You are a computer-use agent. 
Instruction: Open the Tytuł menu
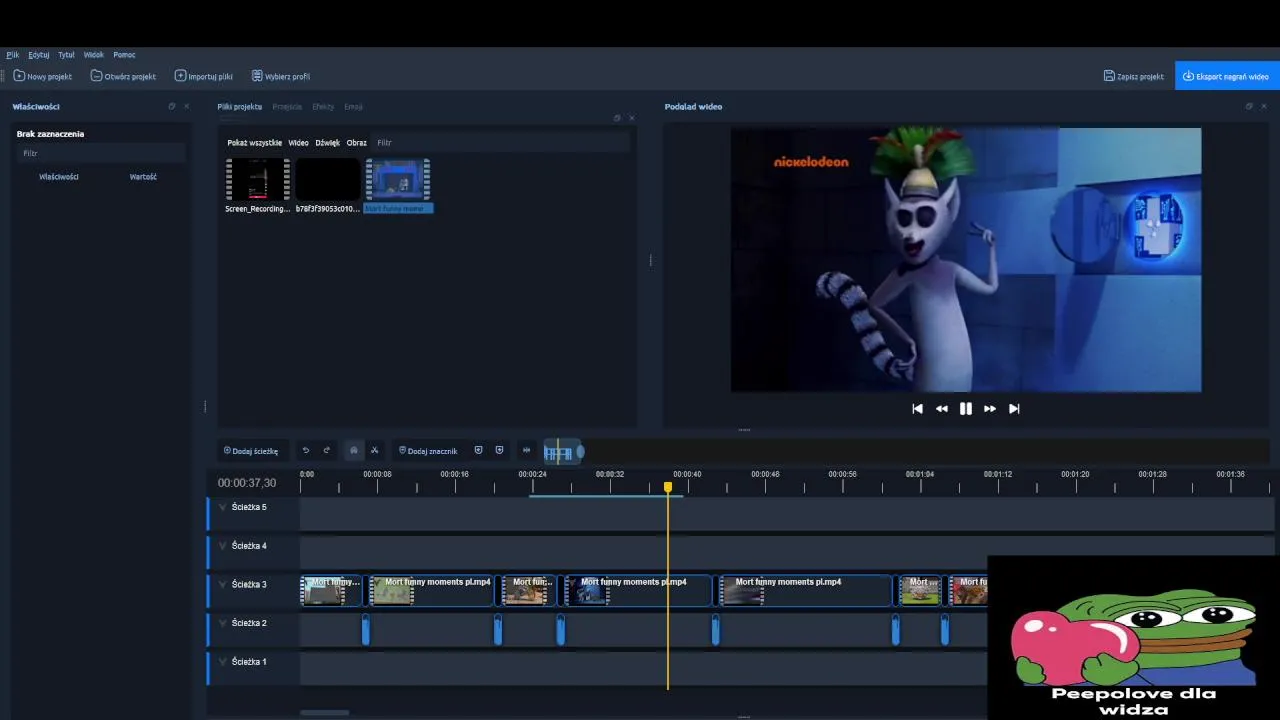[x=66, y=55]
